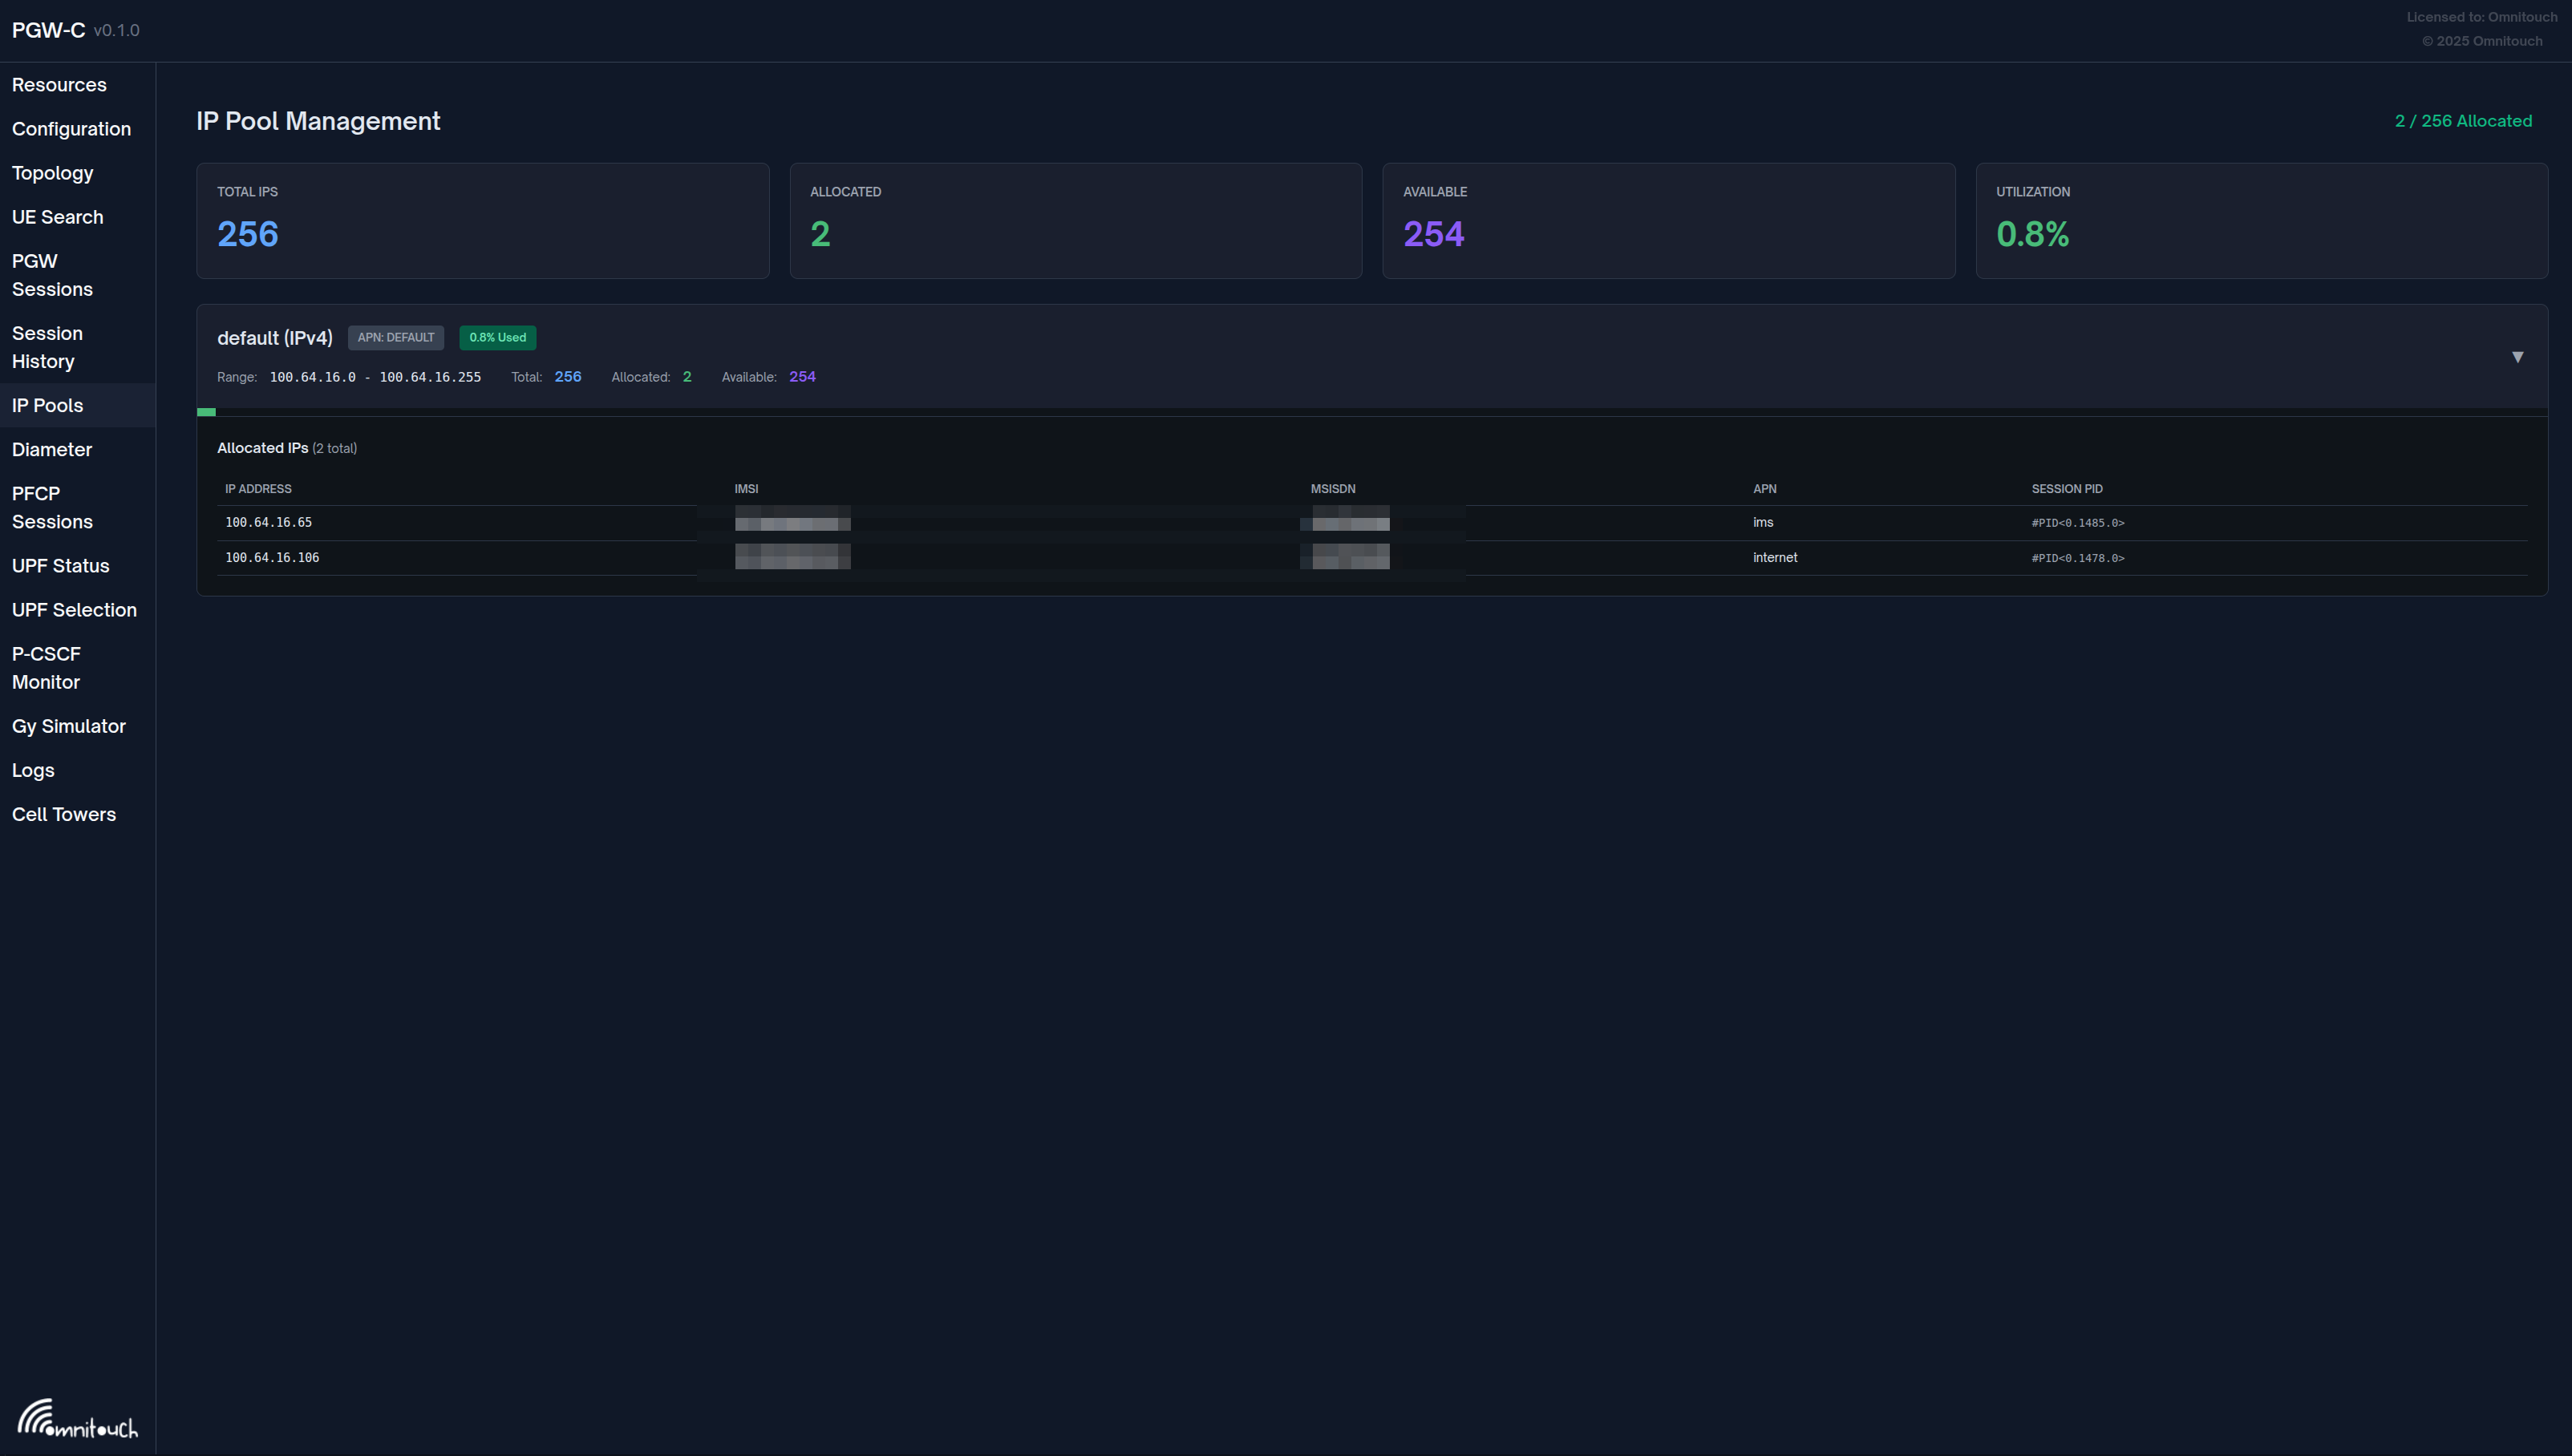Open the Topology view

[52, 173]
